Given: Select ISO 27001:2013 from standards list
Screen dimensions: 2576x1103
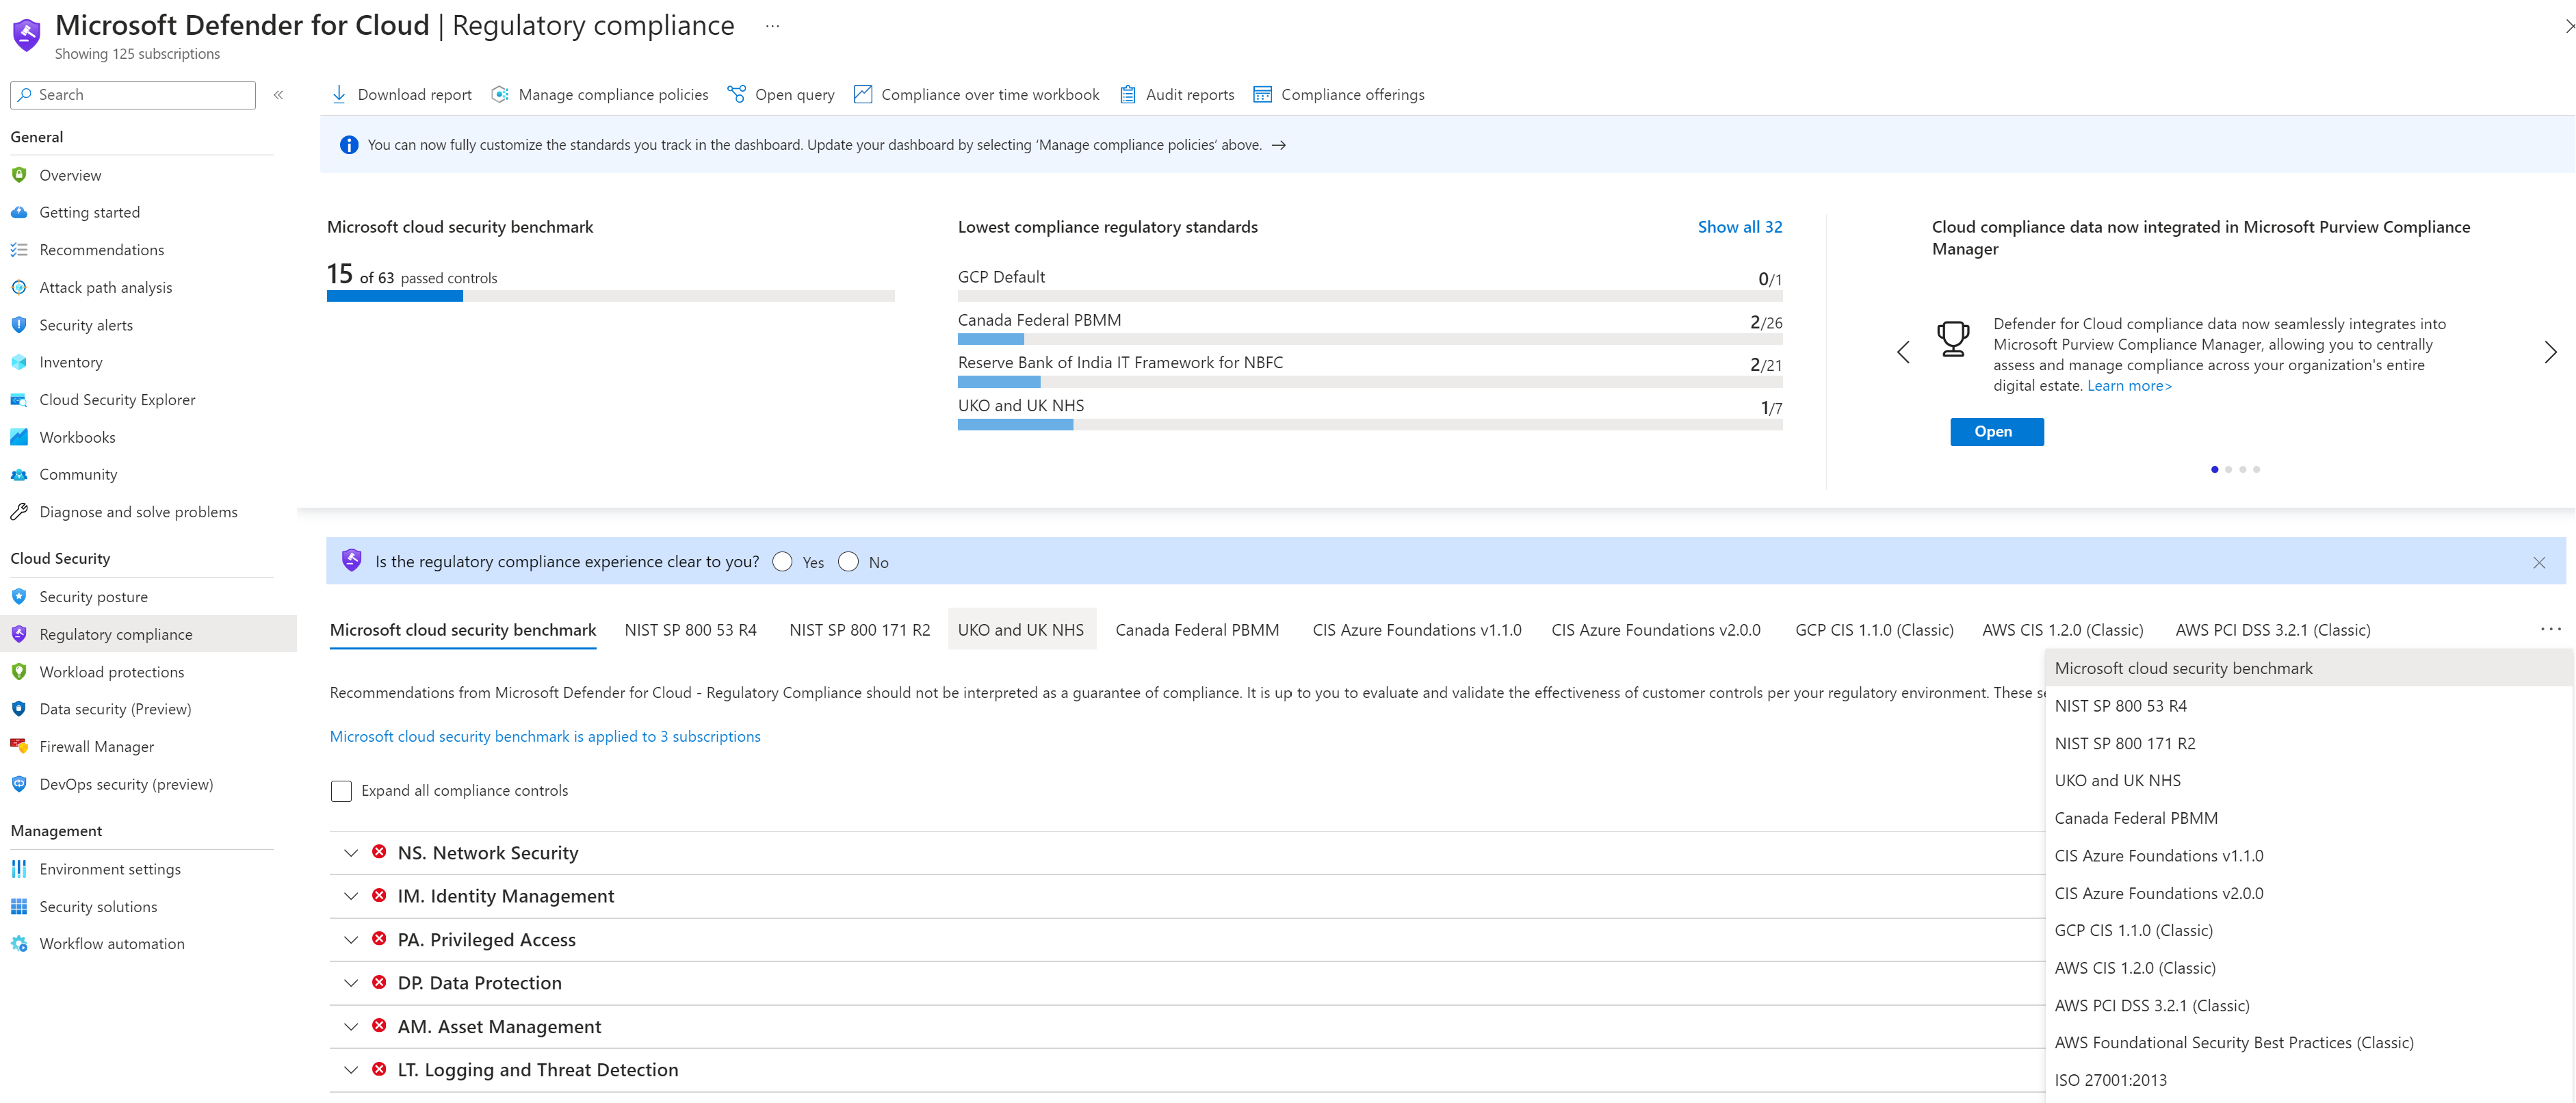Looking at the screenshot, I should click(x=2110, y=1080).
